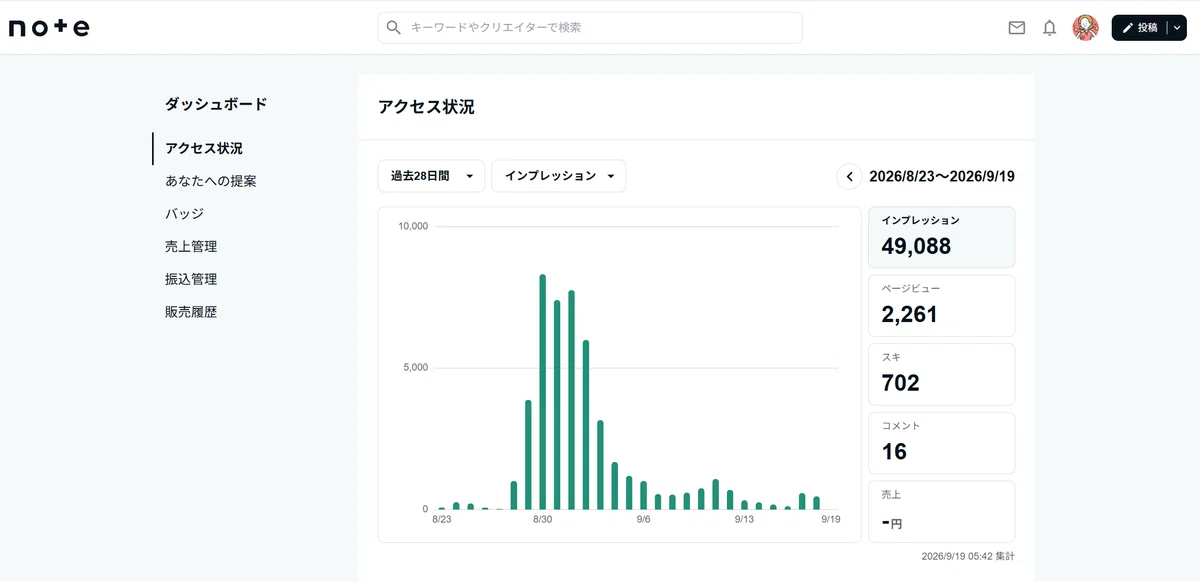Click the 2026/9/19 05:42 集計 timestamp
1200x582 pixels.
(x=968, y=556)
